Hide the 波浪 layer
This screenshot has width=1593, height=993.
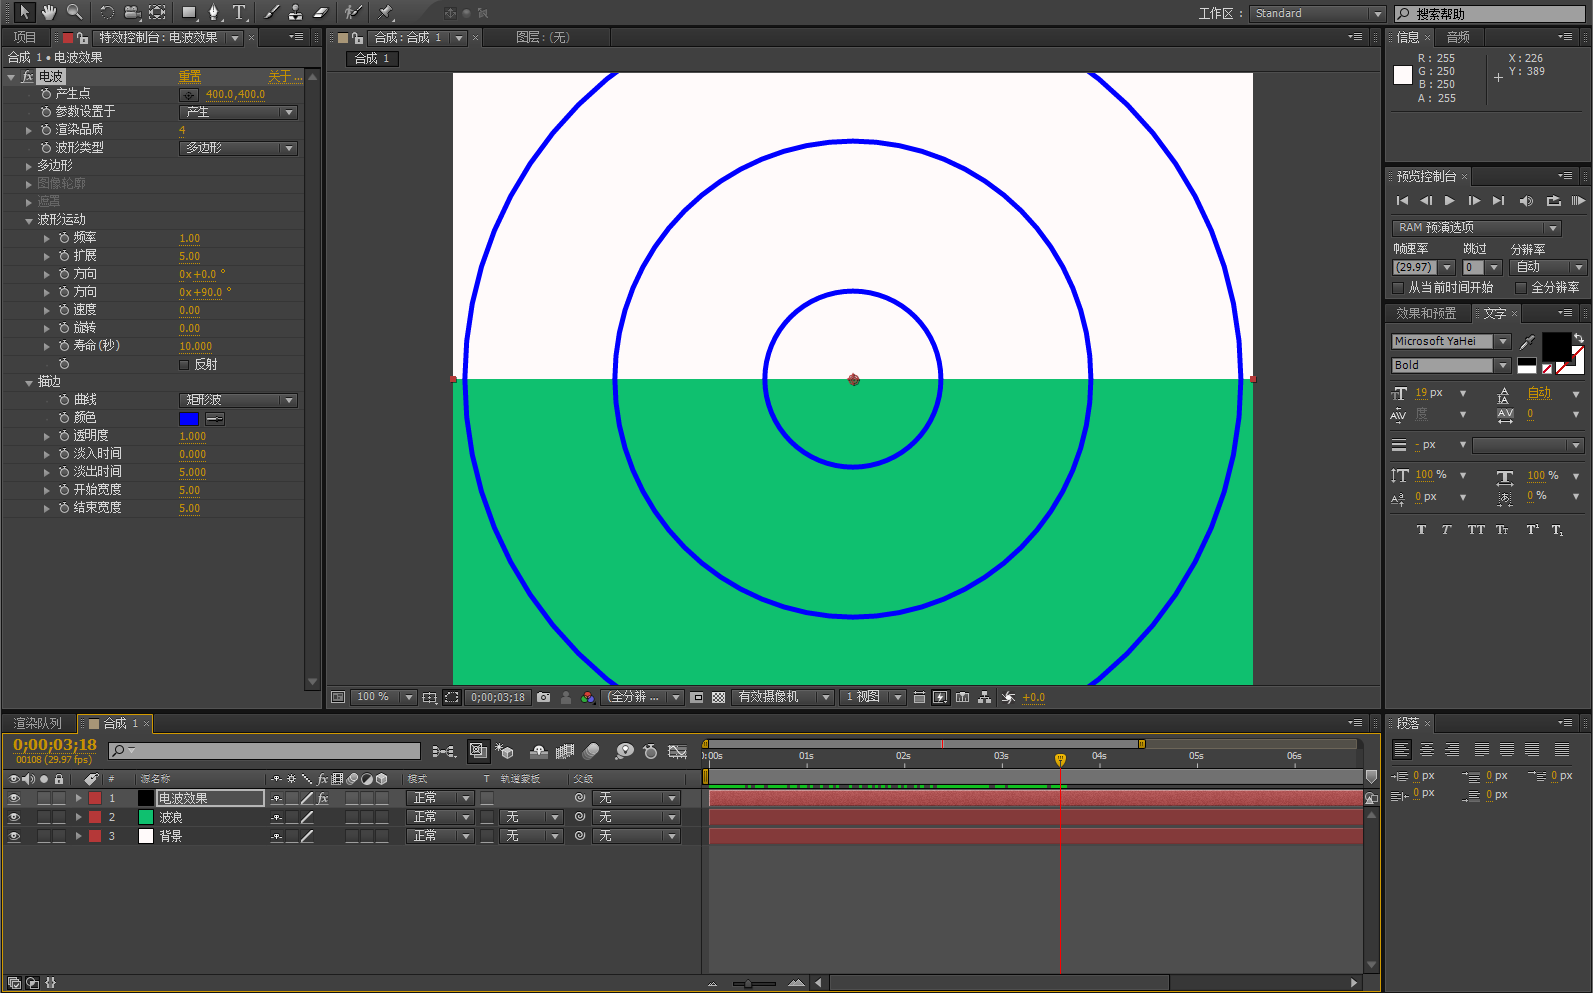14,817
